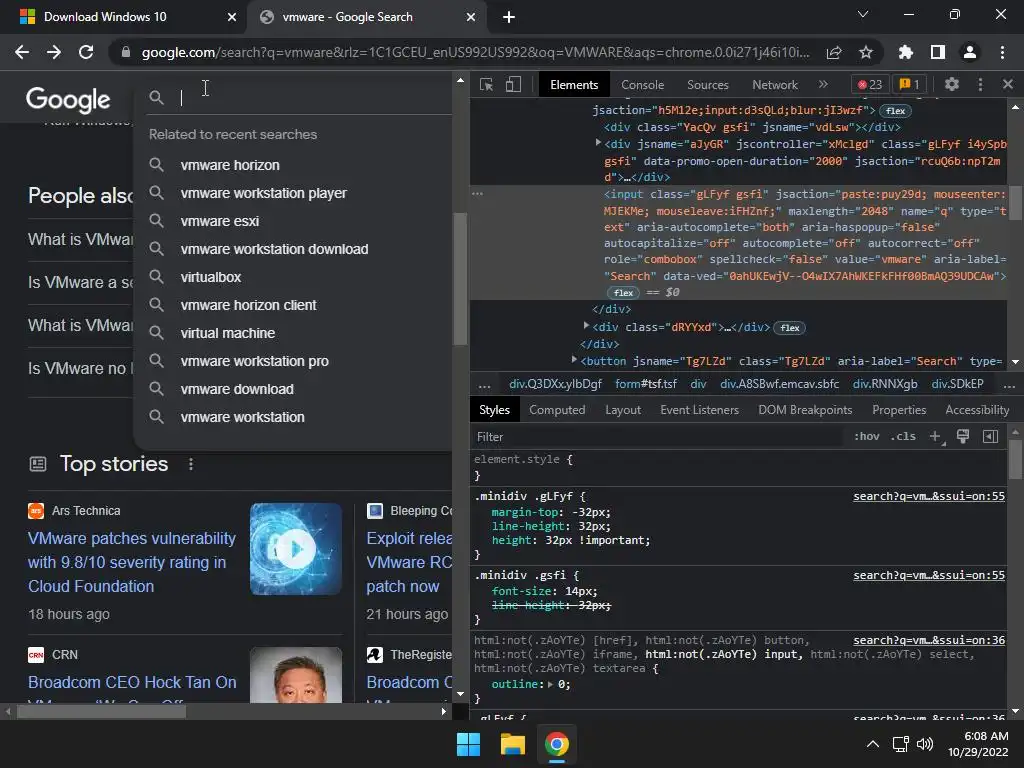The image size is (1024, 768).
Task: Open the Accessibility tab in DevTools
Action: pos(977,410)
